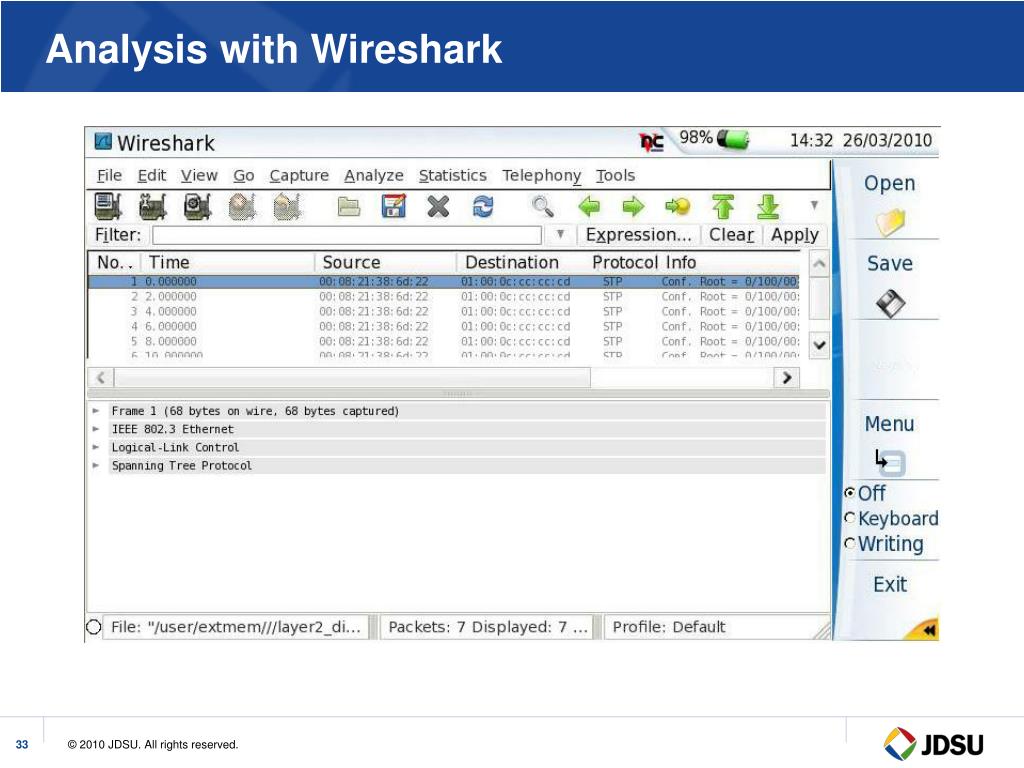The width and height of the screenshot is (1024, 768).
Task: Click the Clear filter button
Action: [x=731, y=234]
